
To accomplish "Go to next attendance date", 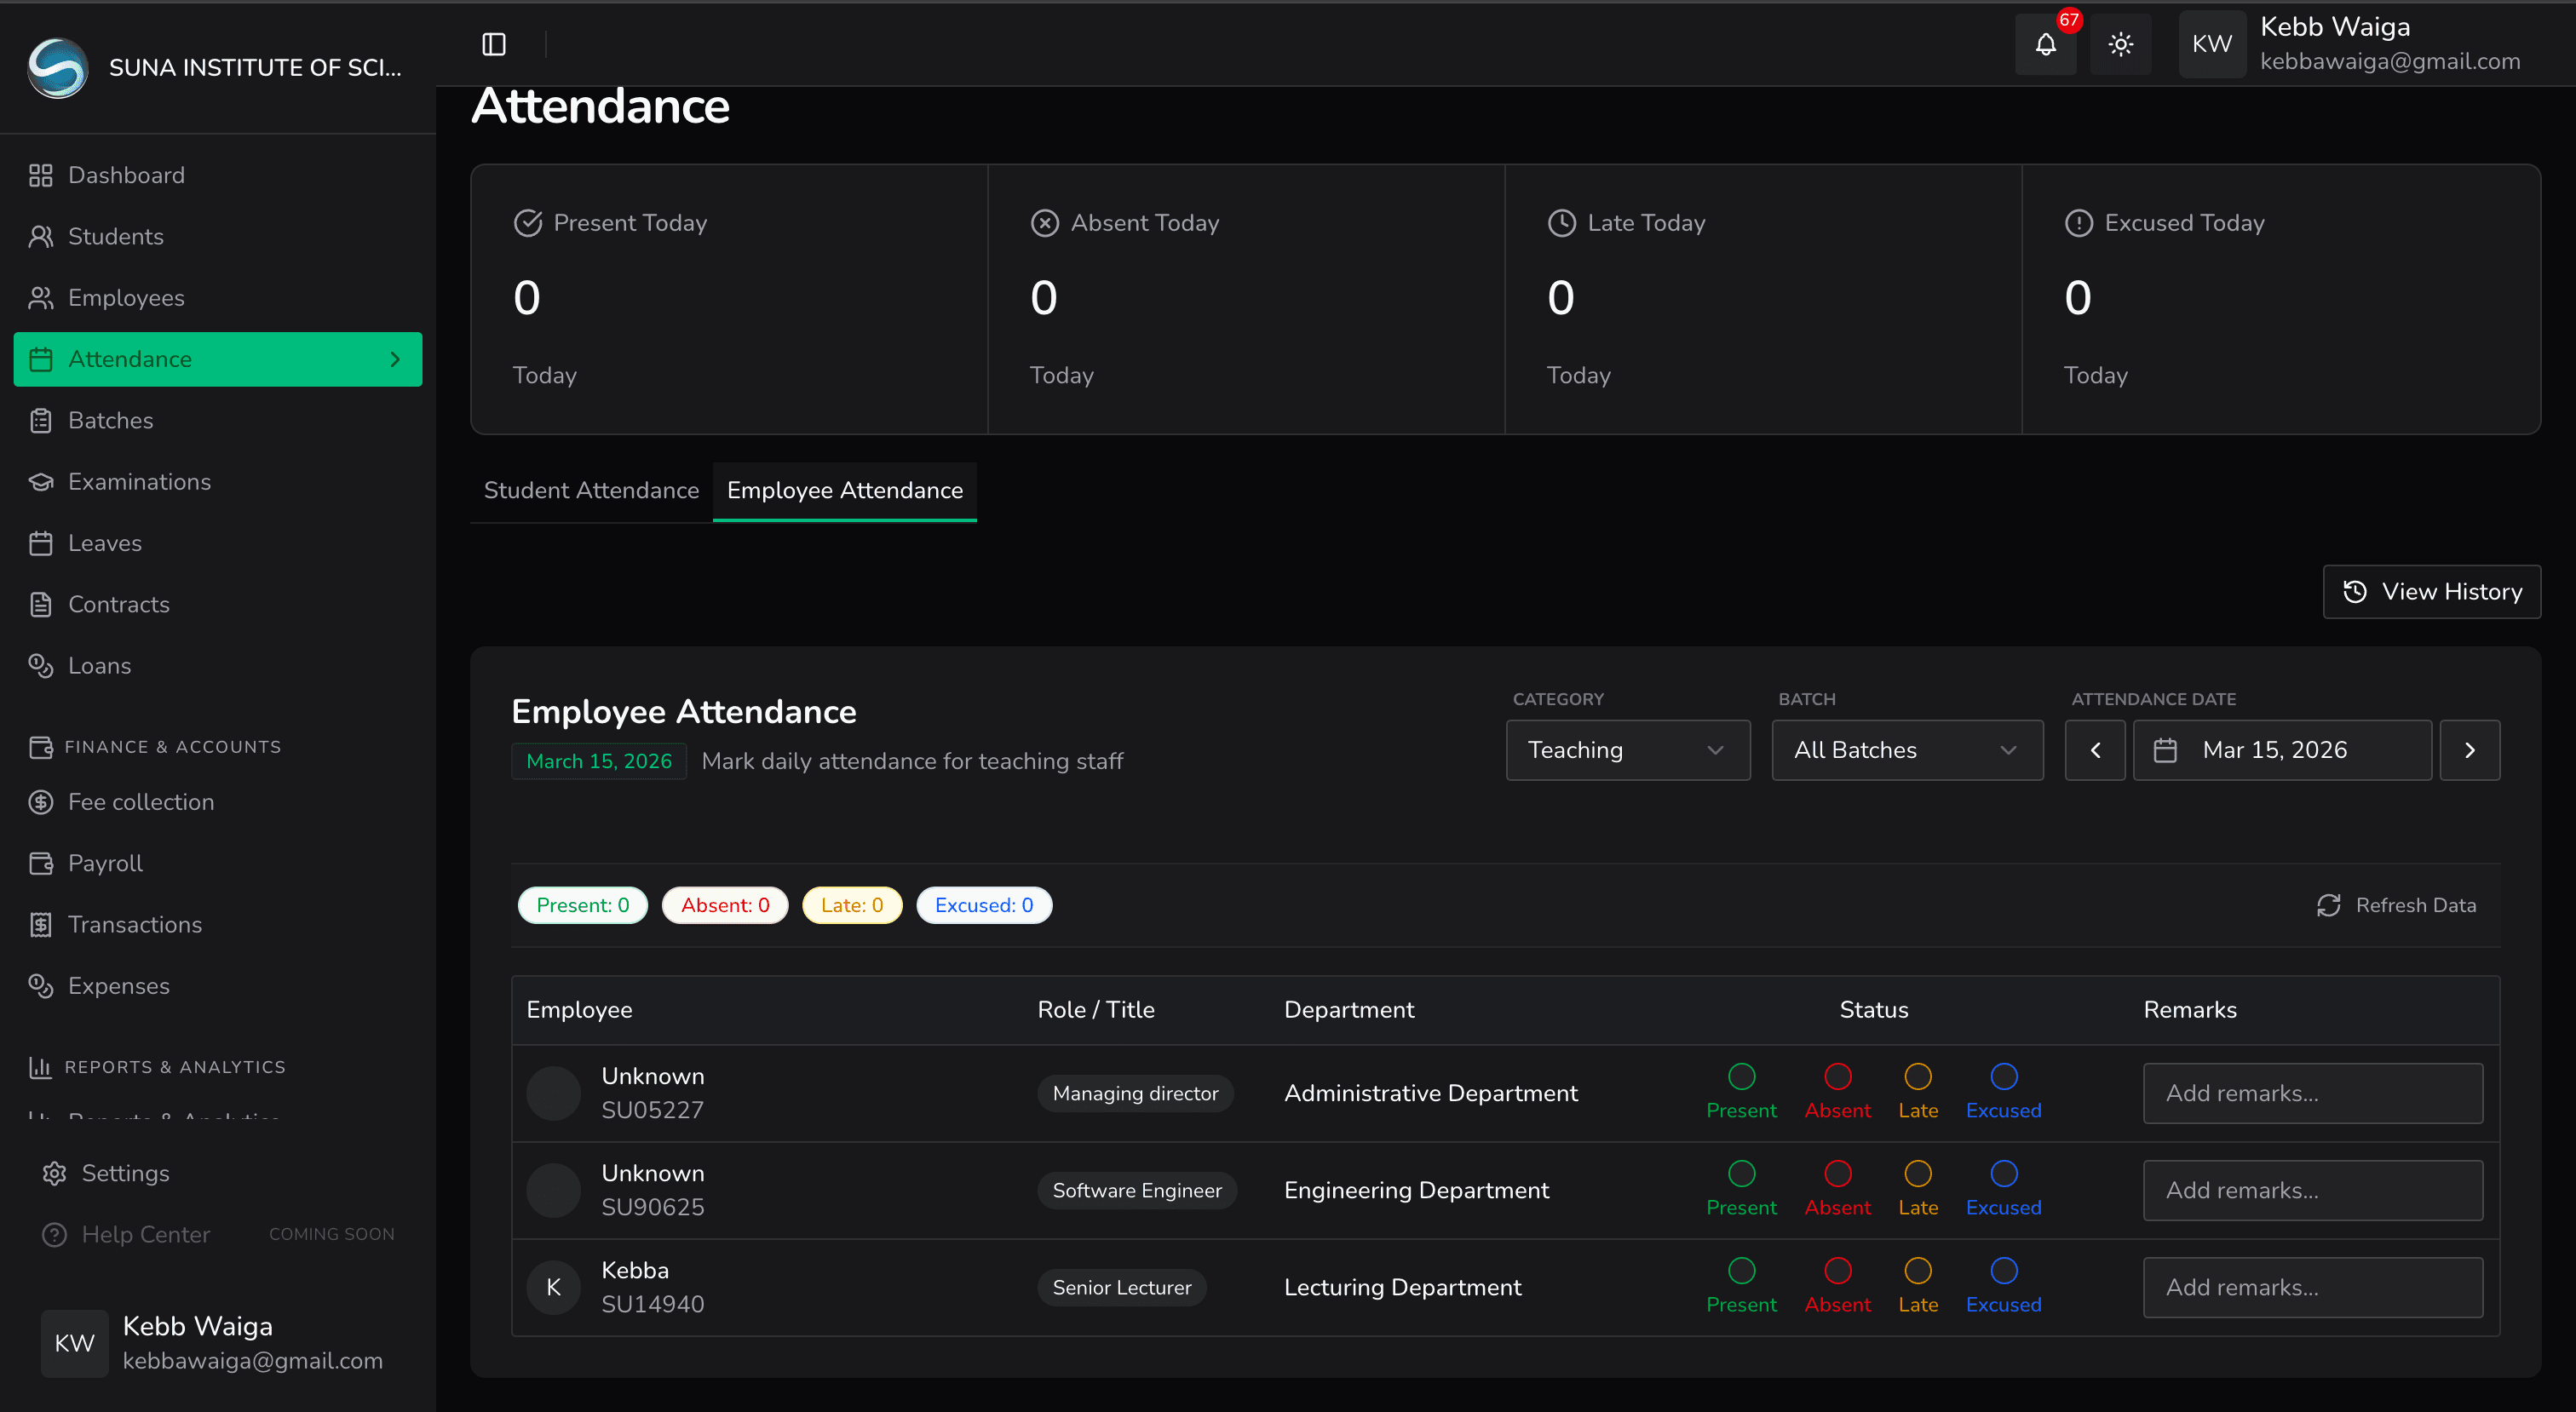I will (x=2469, y=750).
